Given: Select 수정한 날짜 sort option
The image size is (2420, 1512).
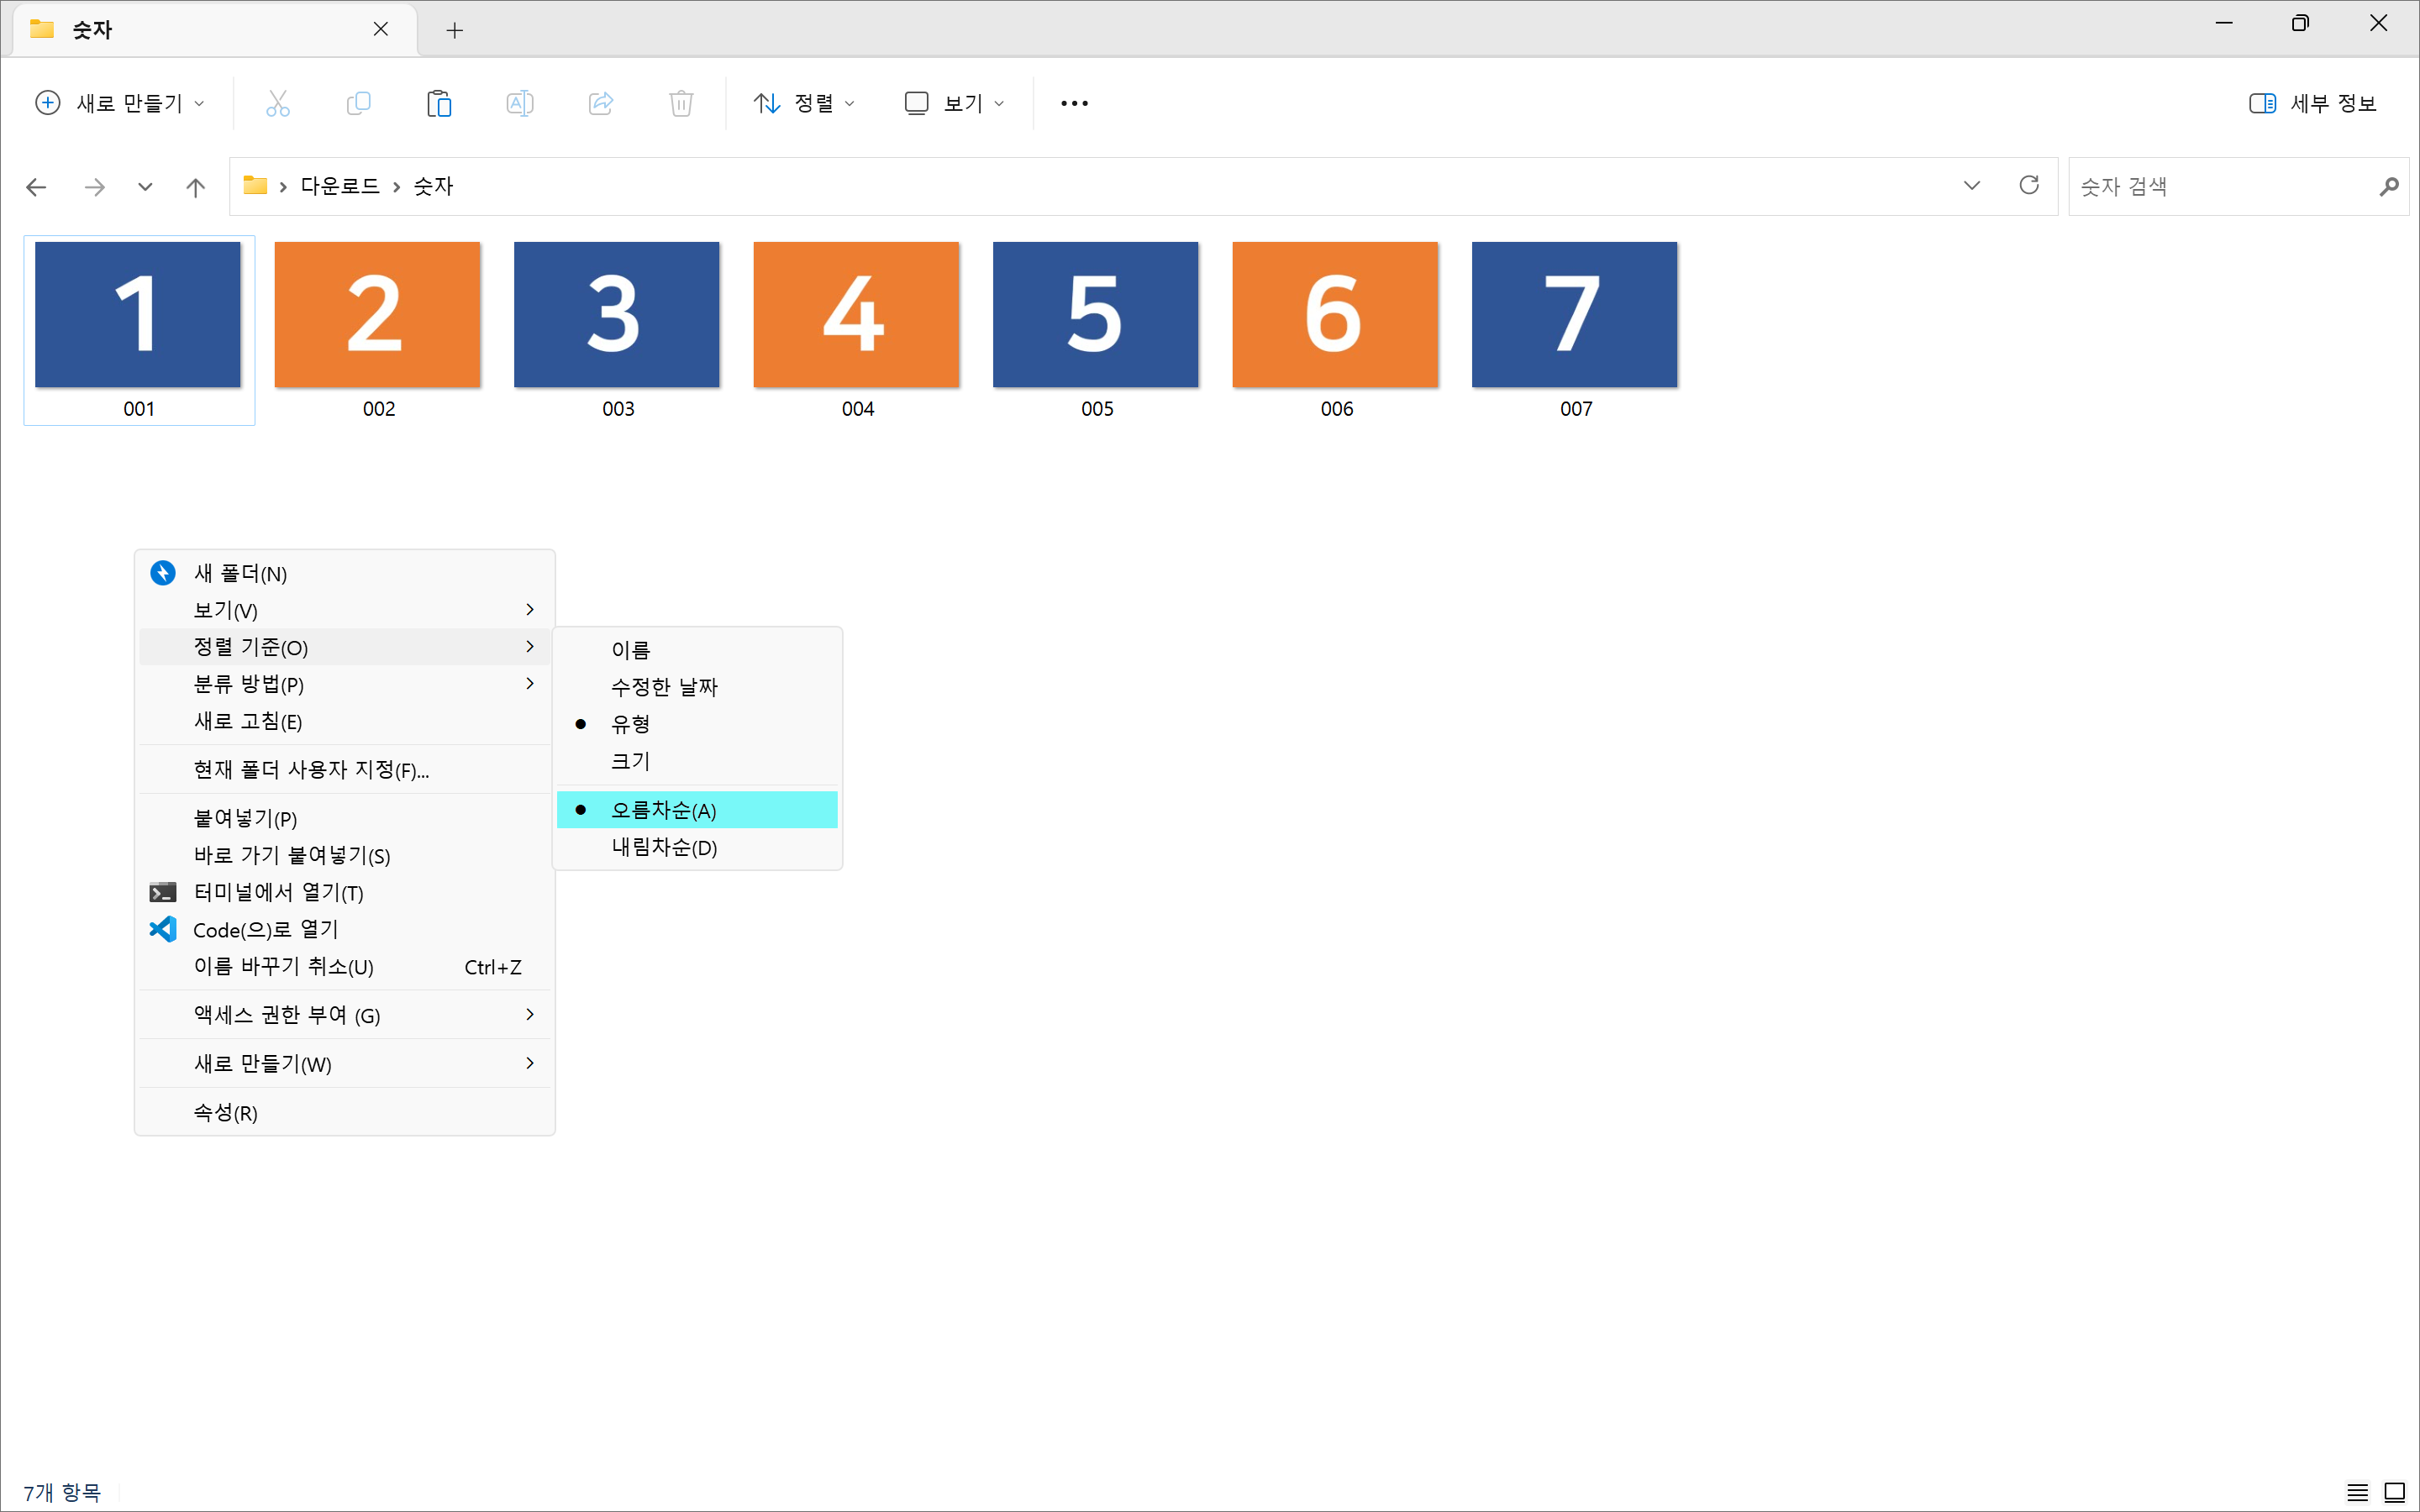Looking at the screenshot, I should pyautogui.click(x=664, y=687).
